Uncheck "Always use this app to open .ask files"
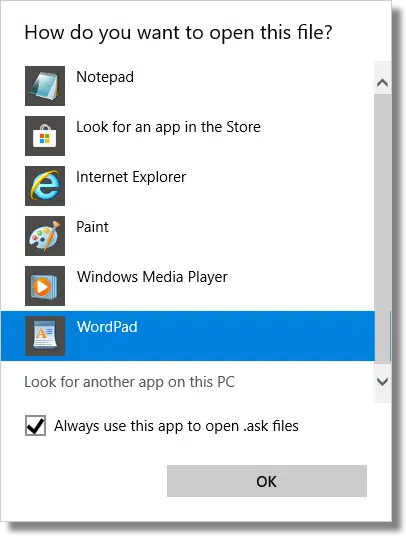 [36, 426]
